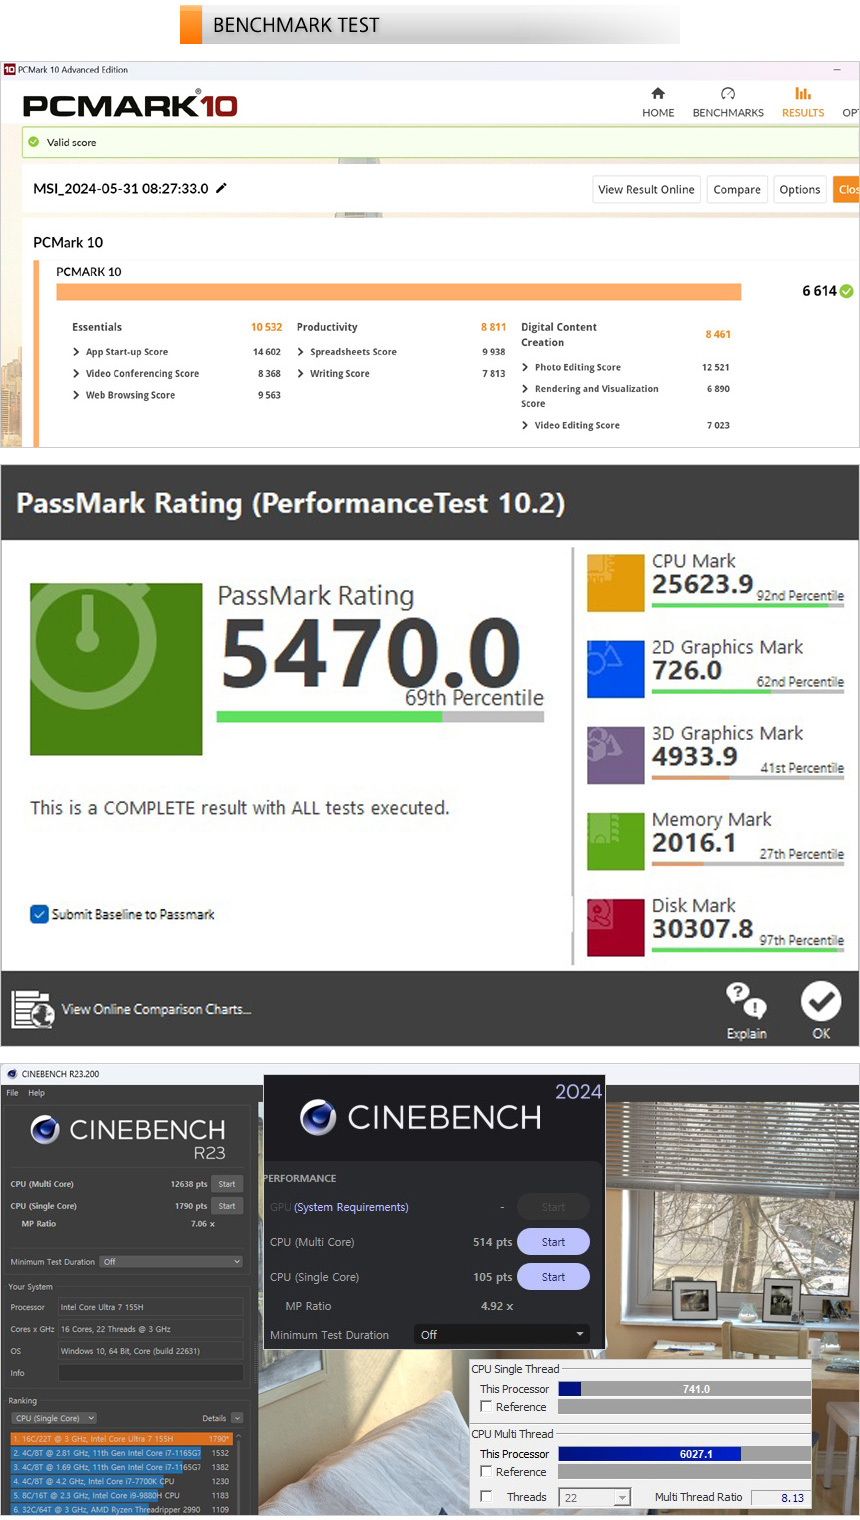Click the Compare button in PCMark

tap(737, 189)
